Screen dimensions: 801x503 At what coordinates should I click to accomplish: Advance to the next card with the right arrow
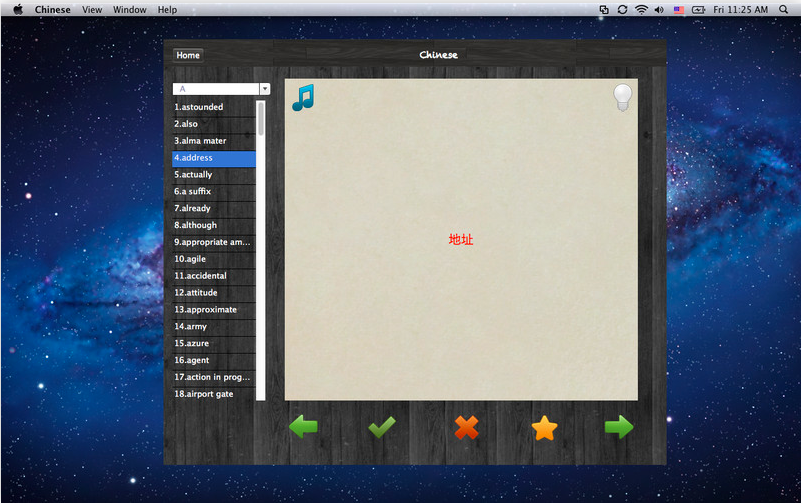click(x=619, y=426)
